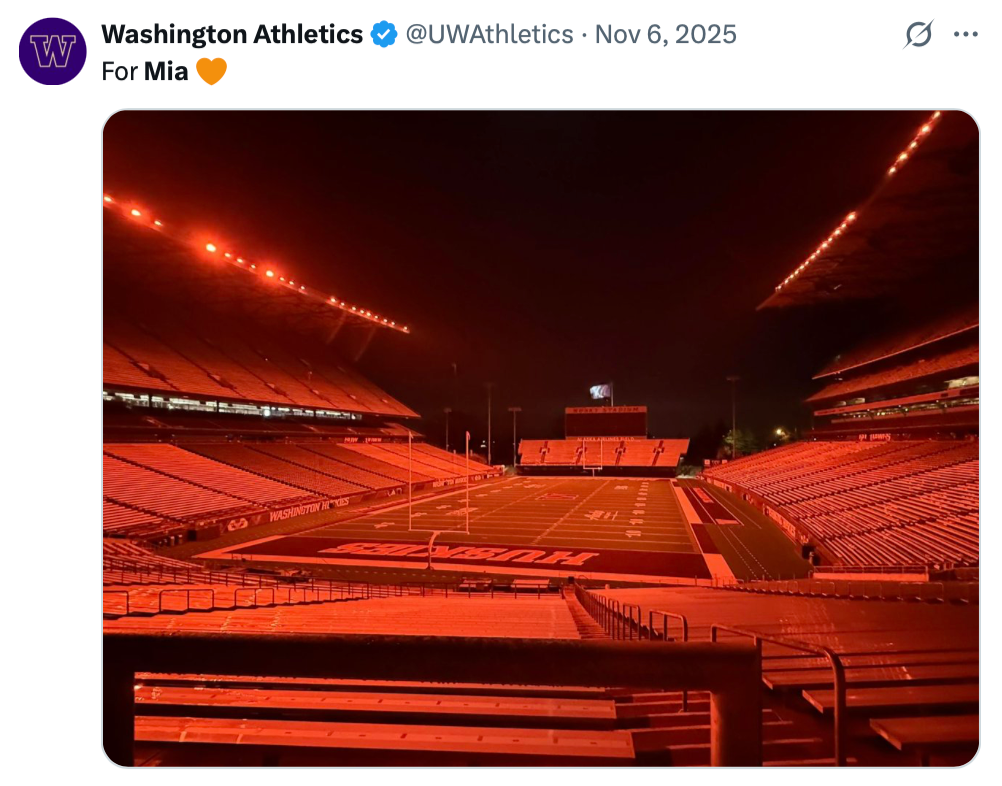This screenshot has width=1002, height=786.
Task: Visit the @UWAthletics handle link
Action: (489, 35)
